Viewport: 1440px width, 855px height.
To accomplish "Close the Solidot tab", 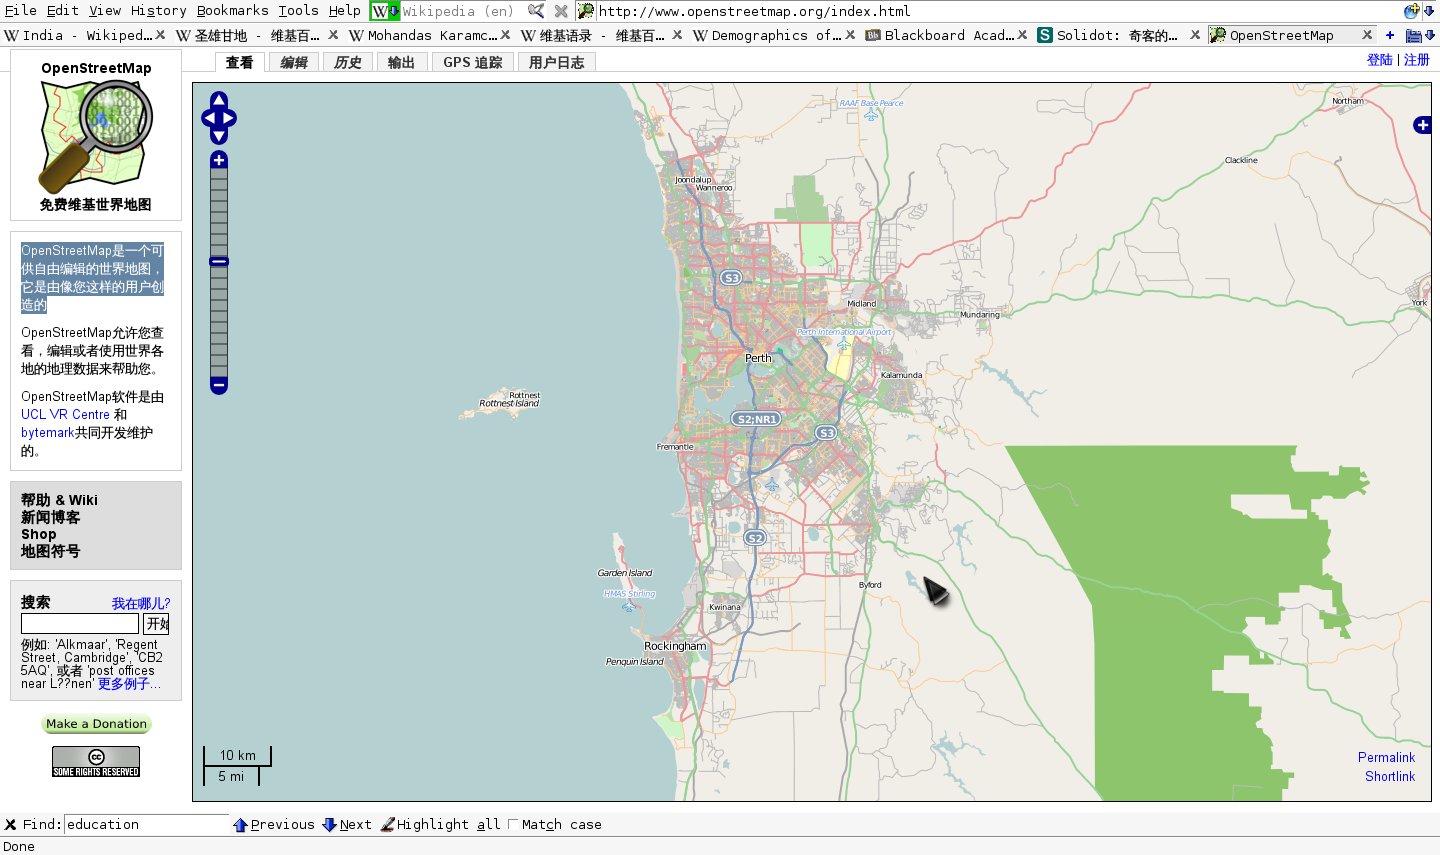I will [x=1195, y=35].
